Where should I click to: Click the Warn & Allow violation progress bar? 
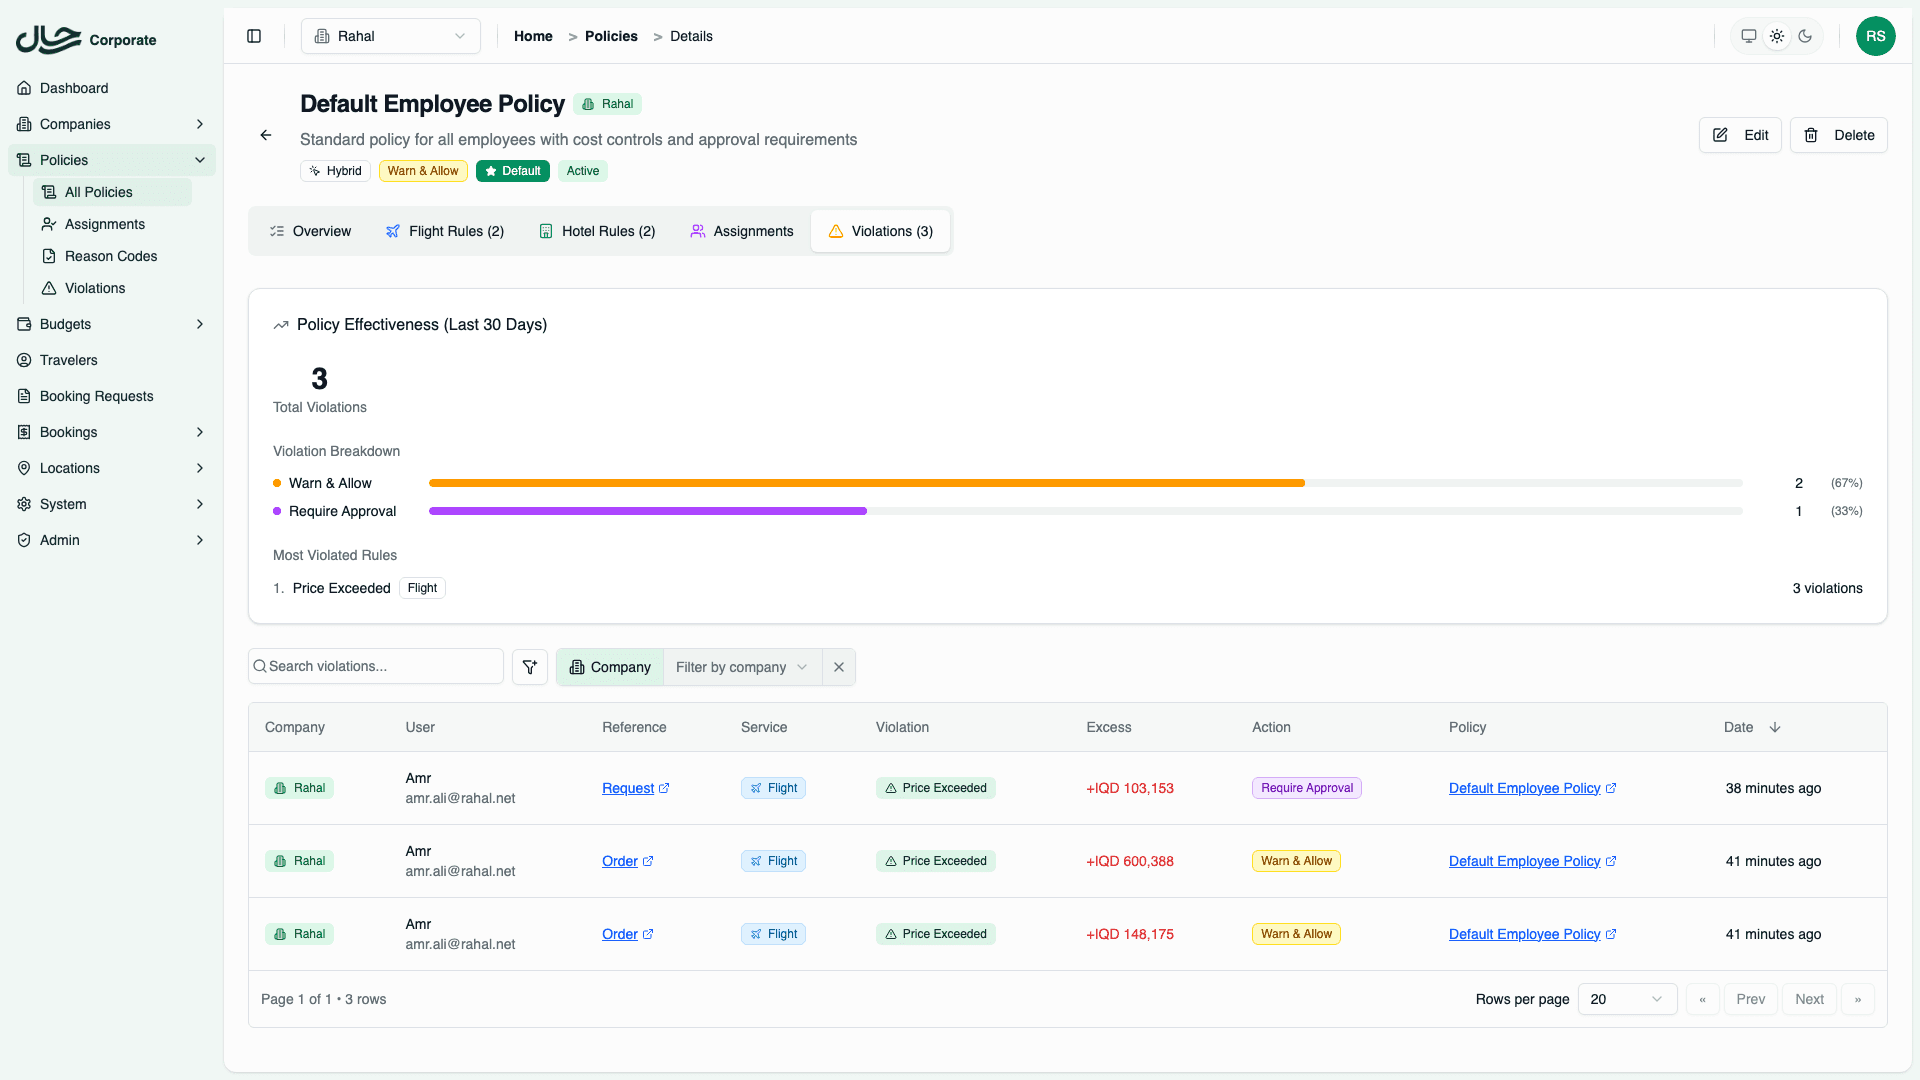pos(866,483)
